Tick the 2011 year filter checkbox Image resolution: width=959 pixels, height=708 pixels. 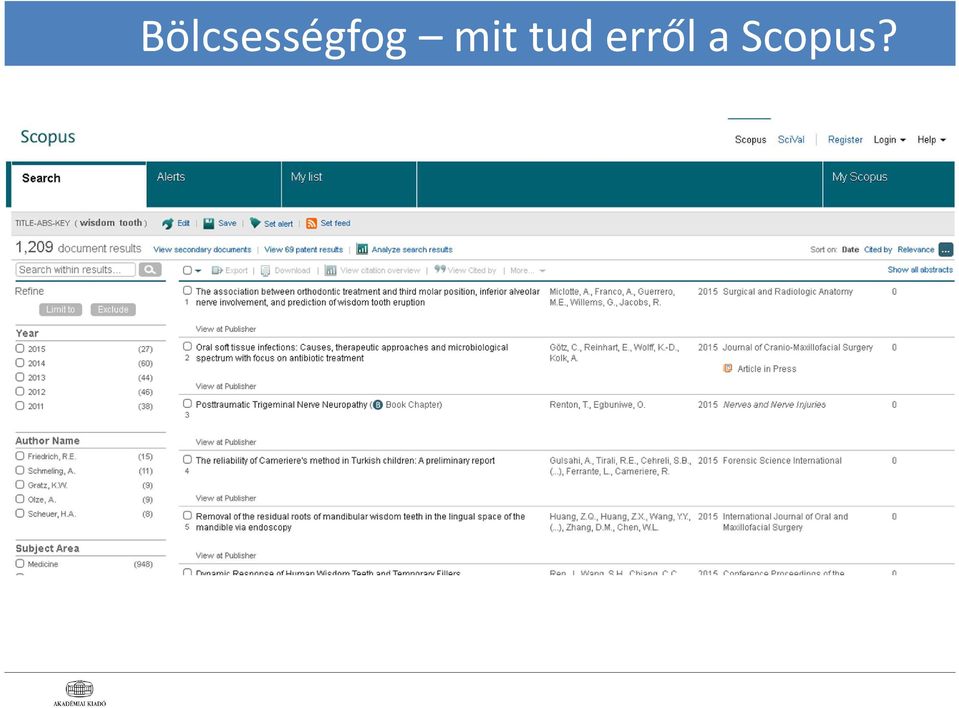(x=20, y=405)
